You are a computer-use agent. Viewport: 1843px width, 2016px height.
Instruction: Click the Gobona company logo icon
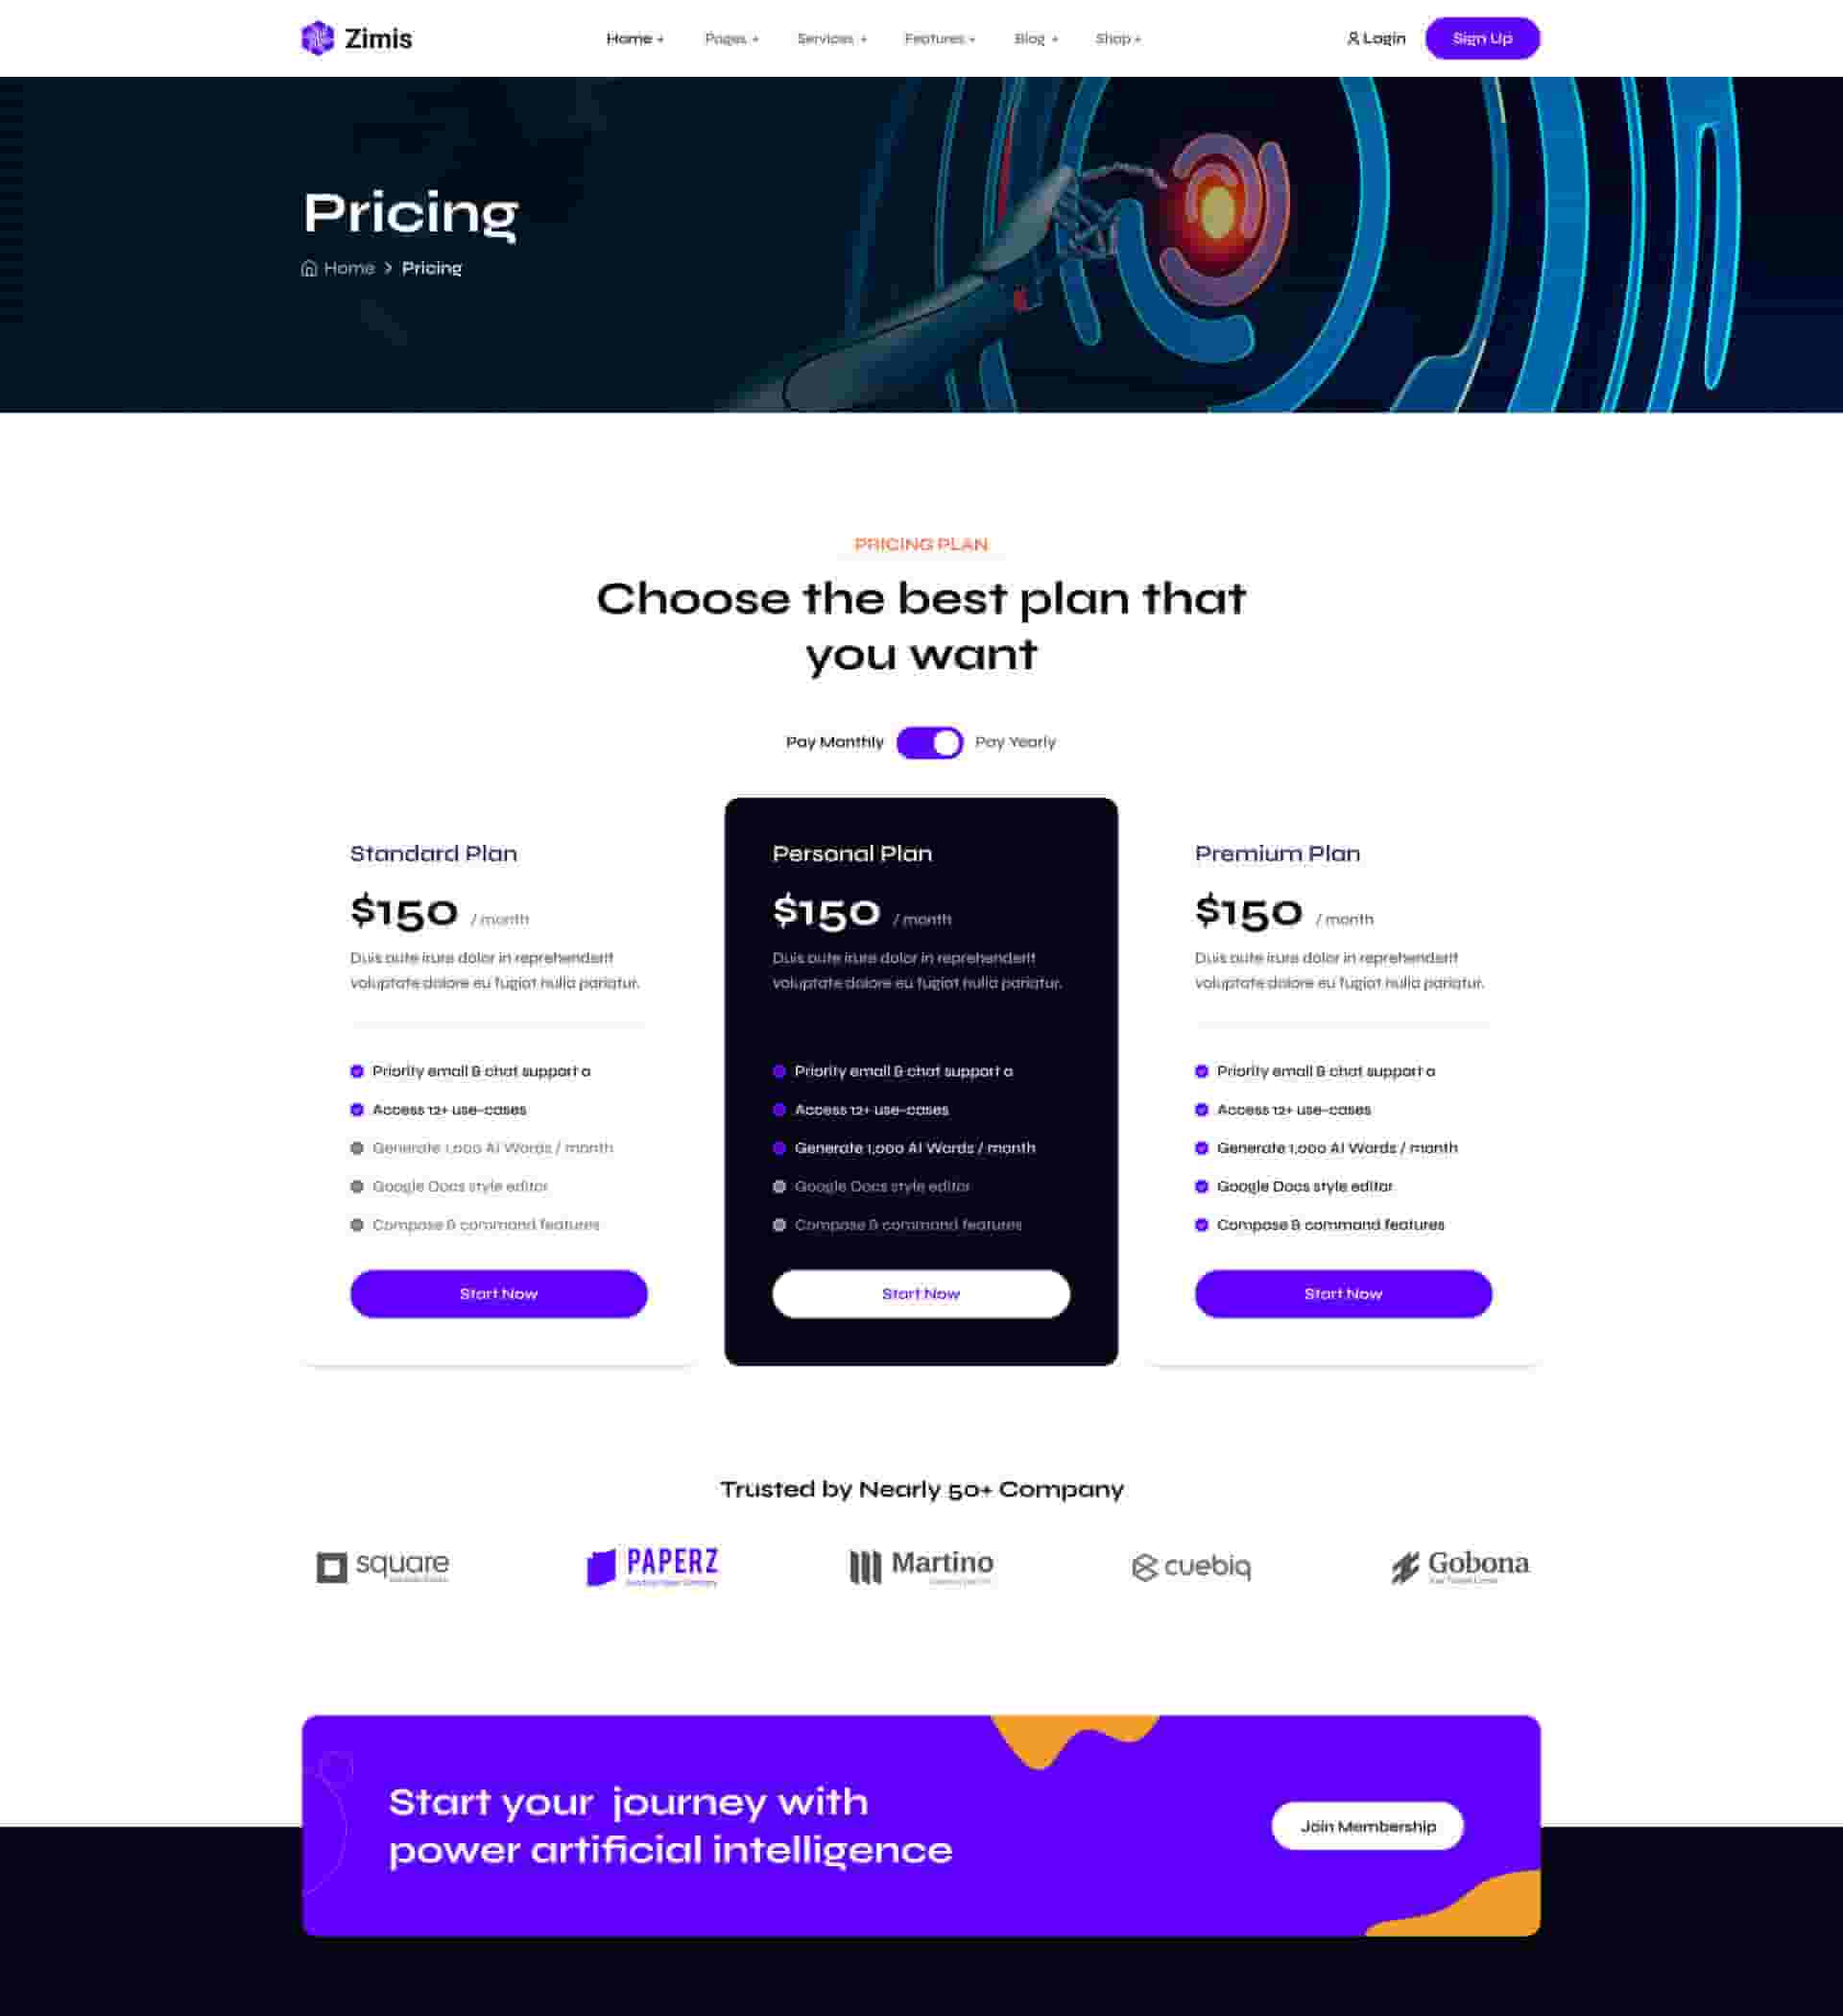[1404, 1565]
